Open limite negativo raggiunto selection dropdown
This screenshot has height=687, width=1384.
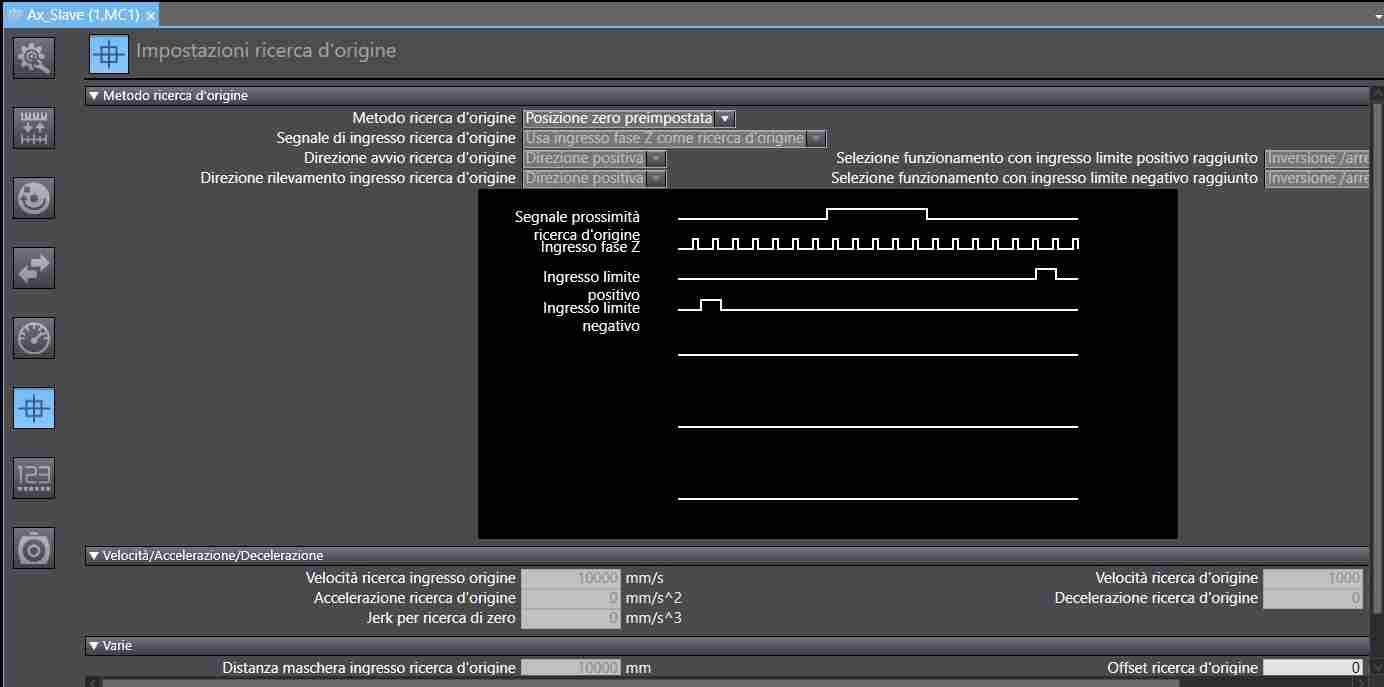pos(1317,178)
